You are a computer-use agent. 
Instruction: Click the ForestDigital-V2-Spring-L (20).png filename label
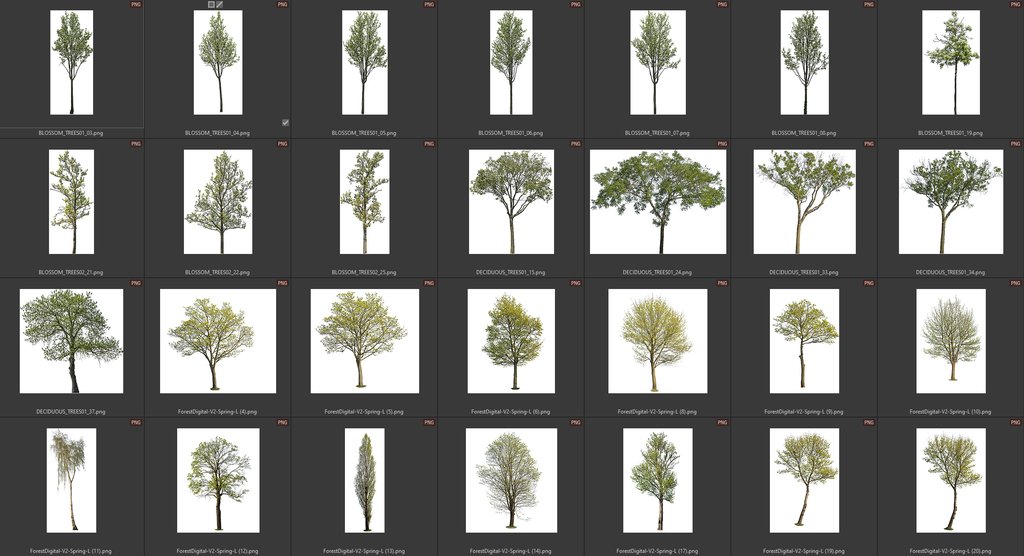point(950,550)
